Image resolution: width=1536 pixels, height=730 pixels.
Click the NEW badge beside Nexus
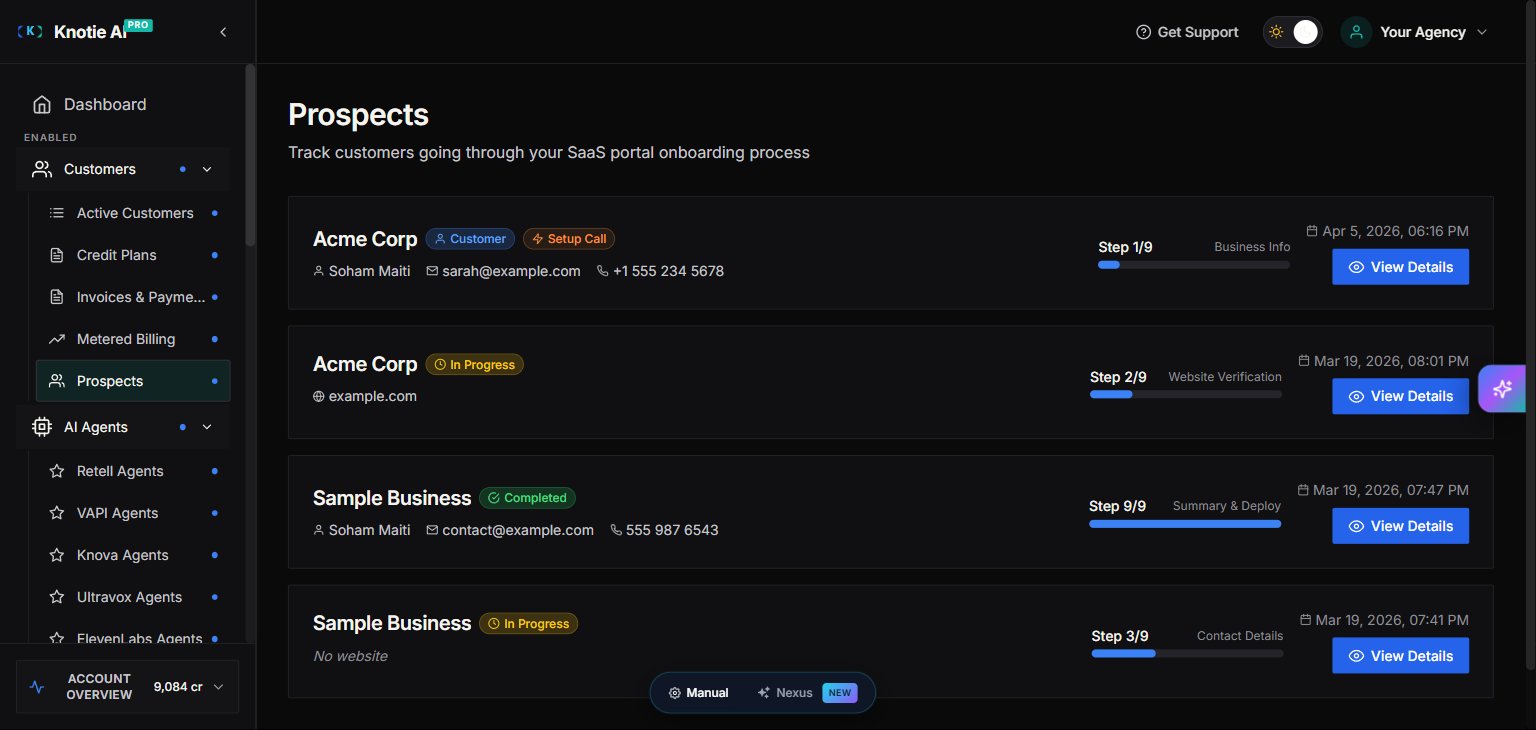[839, 692]
